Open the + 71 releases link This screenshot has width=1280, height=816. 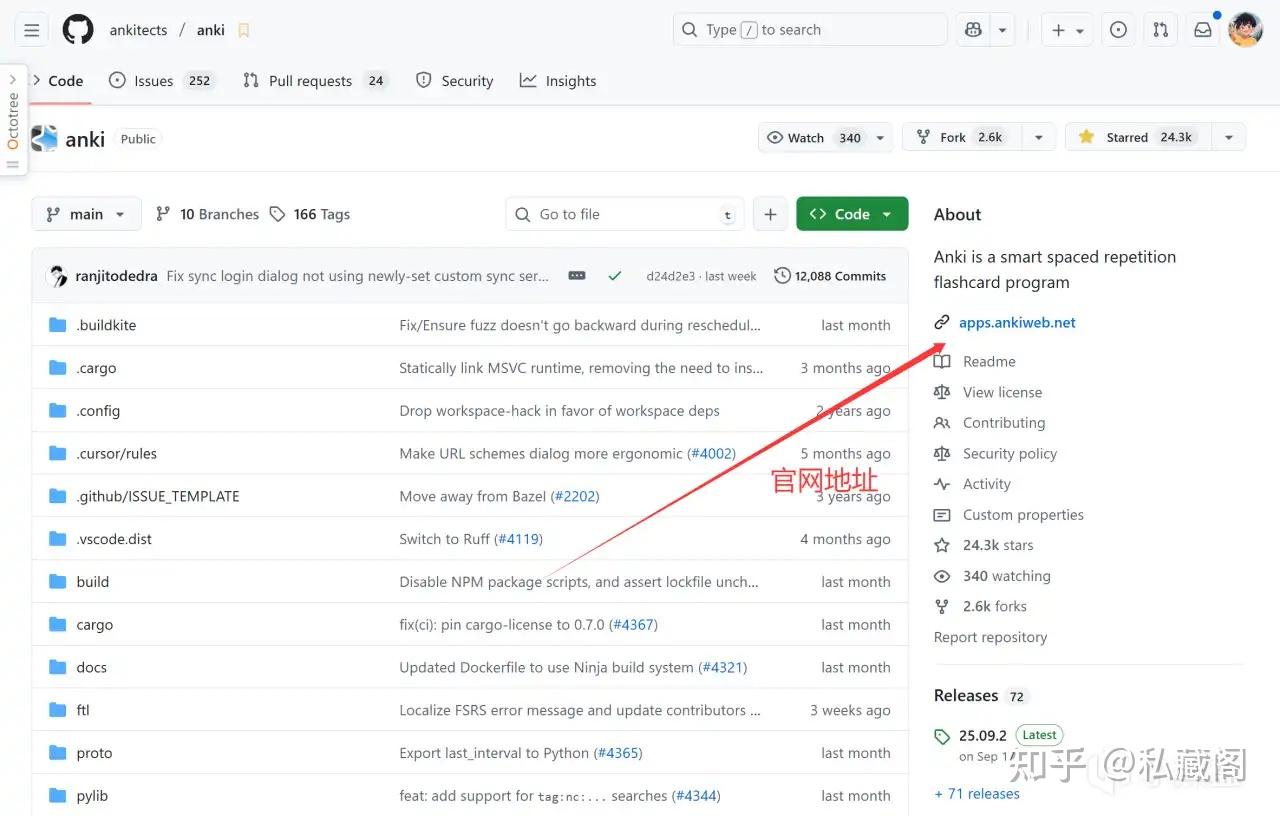point(977,794)
